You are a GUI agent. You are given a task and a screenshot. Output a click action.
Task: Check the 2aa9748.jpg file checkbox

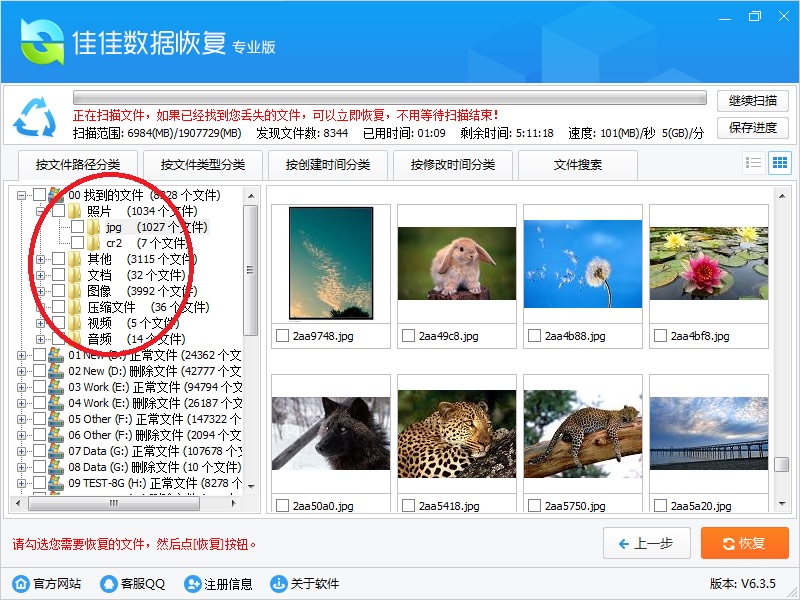click(283, 335)
